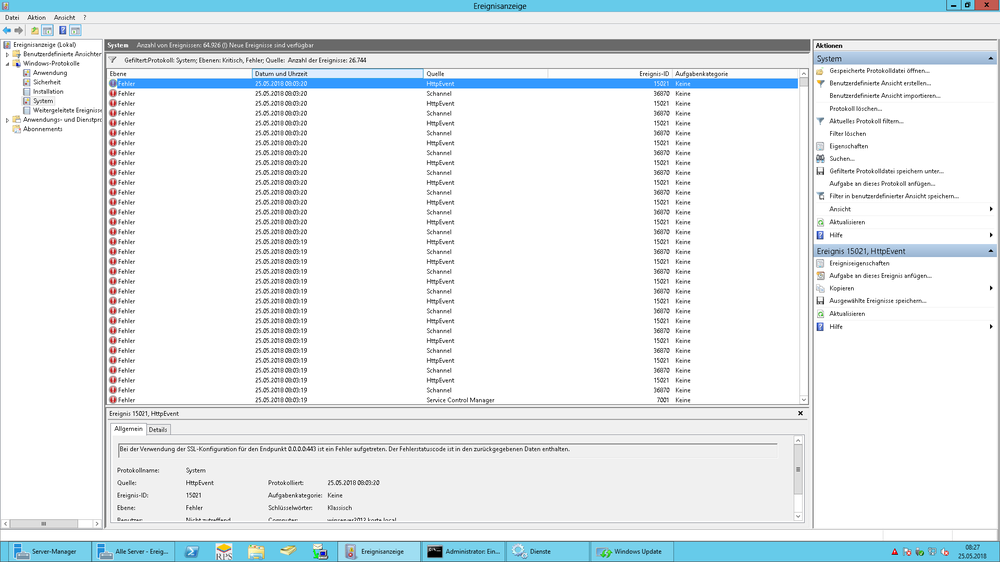Click the back arrow in the toolbar

click(x=7, y=31)
